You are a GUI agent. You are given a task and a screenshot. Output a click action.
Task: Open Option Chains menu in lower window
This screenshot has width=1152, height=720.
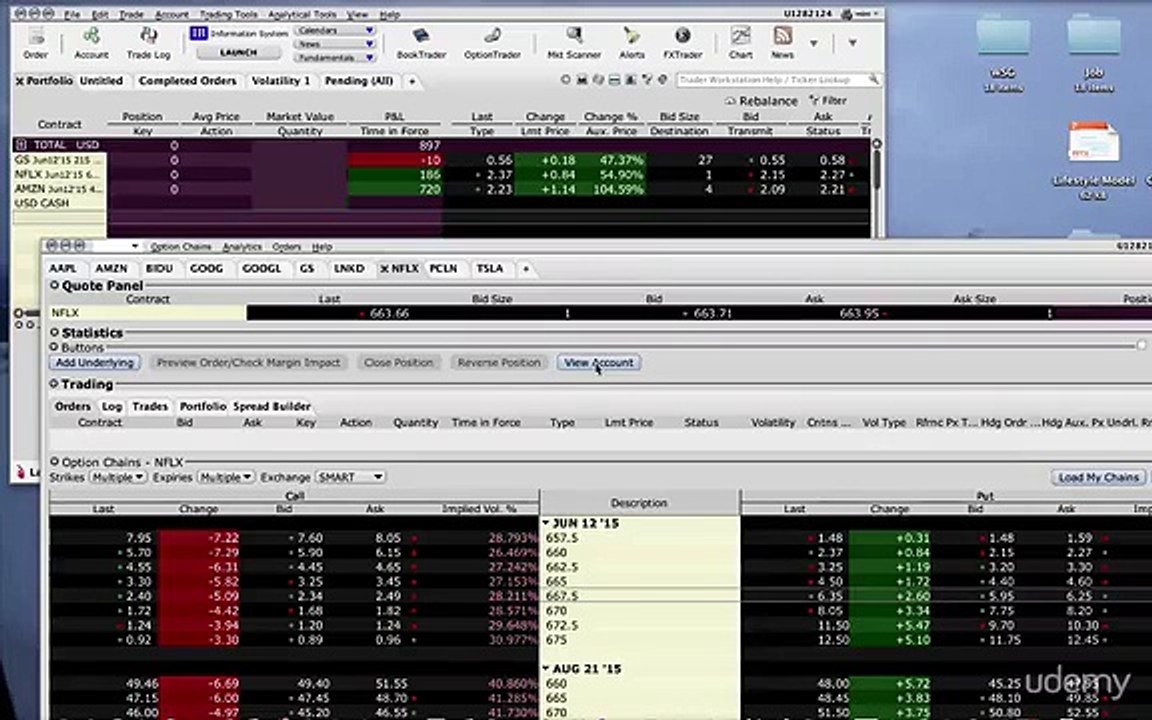pyautogui.click(x=181, y=247)
